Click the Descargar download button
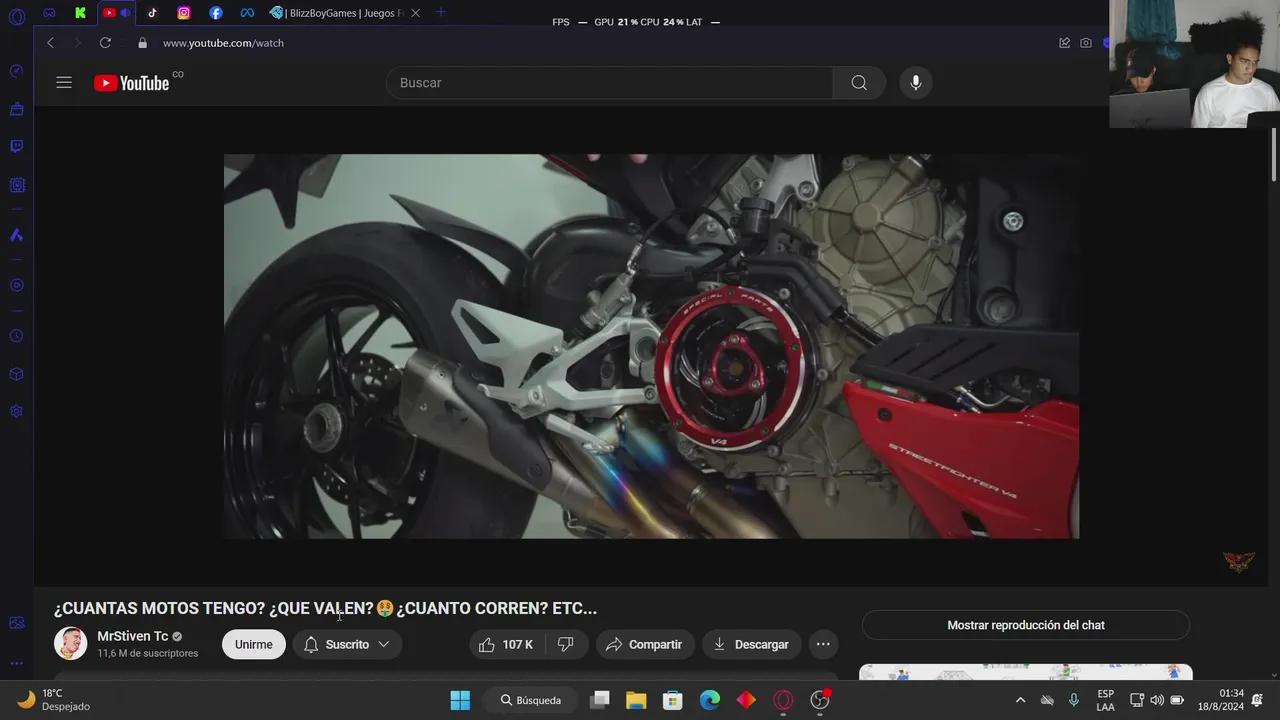 [x=751, y=645]
